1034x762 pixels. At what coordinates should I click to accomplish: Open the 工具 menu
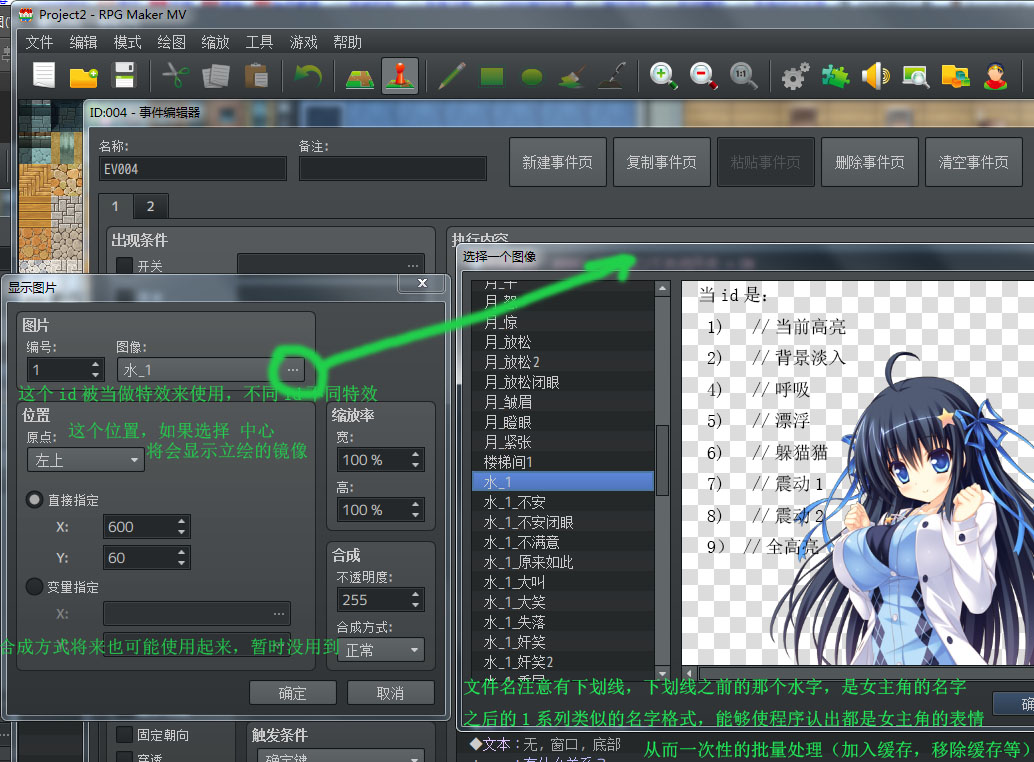[x=259, y=42]
